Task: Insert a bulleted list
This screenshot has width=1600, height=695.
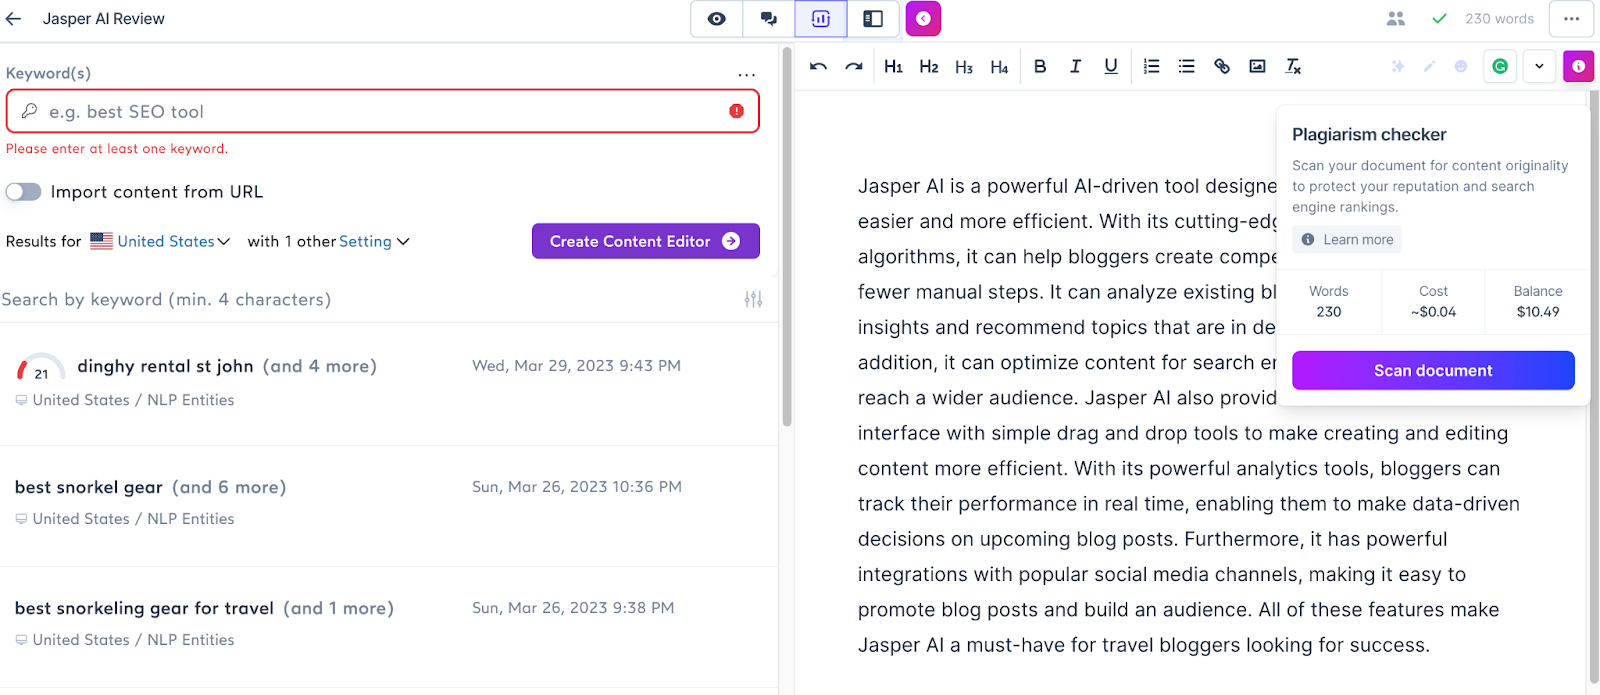Action: click(1187, 66)
